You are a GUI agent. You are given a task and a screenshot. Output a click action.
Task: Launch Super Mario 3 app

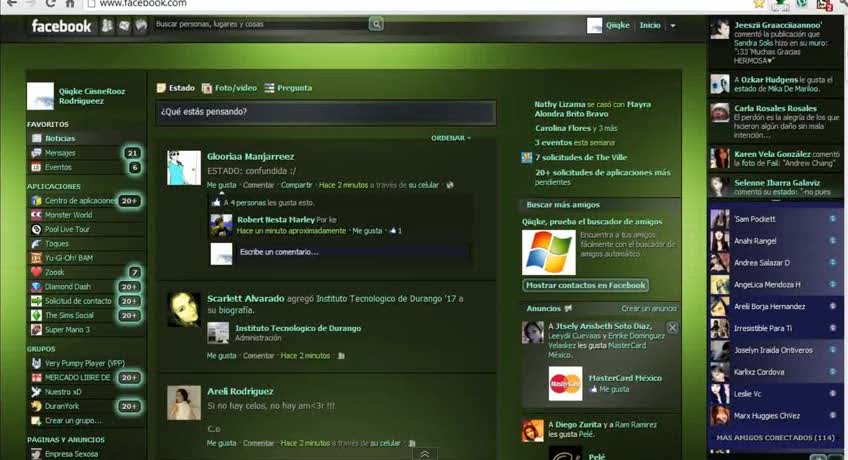pyautogui.click(x=67, y=330)
